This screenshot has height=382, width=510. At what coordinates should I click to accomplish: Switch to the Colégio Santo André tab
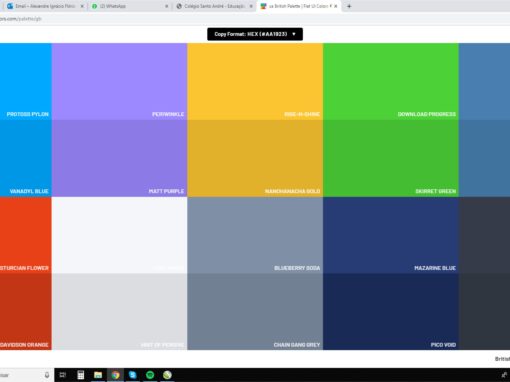214,6
